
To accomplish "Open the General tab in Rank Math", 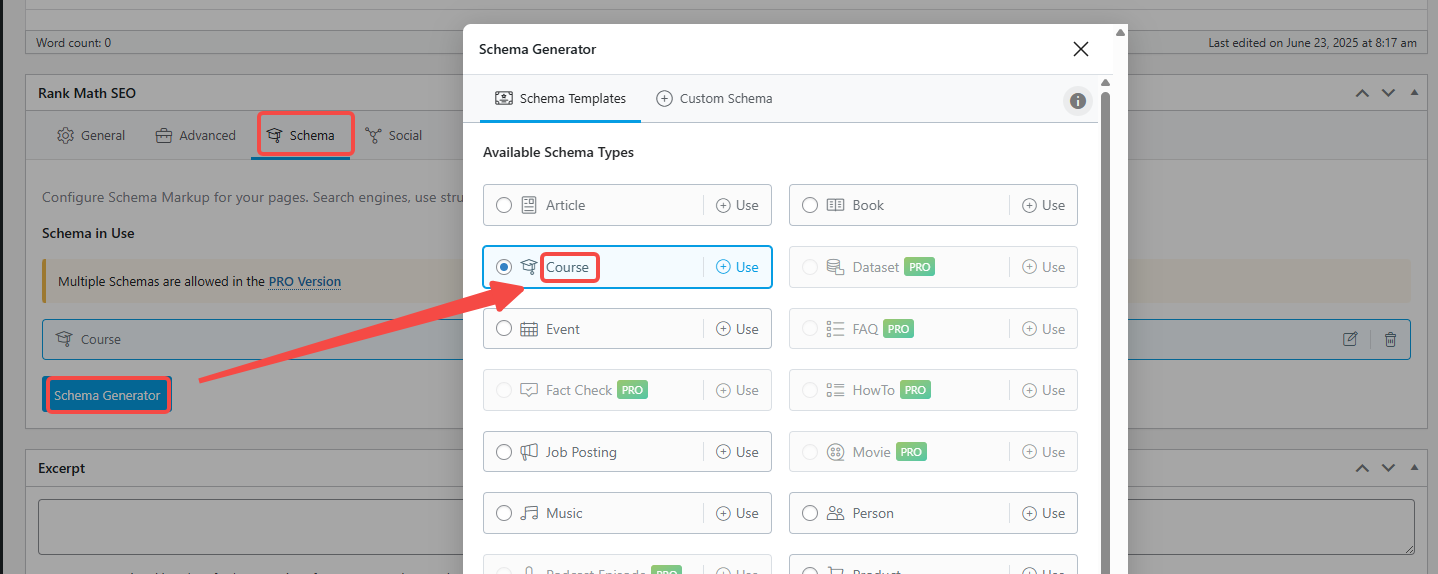I will (x=91, y=135).
